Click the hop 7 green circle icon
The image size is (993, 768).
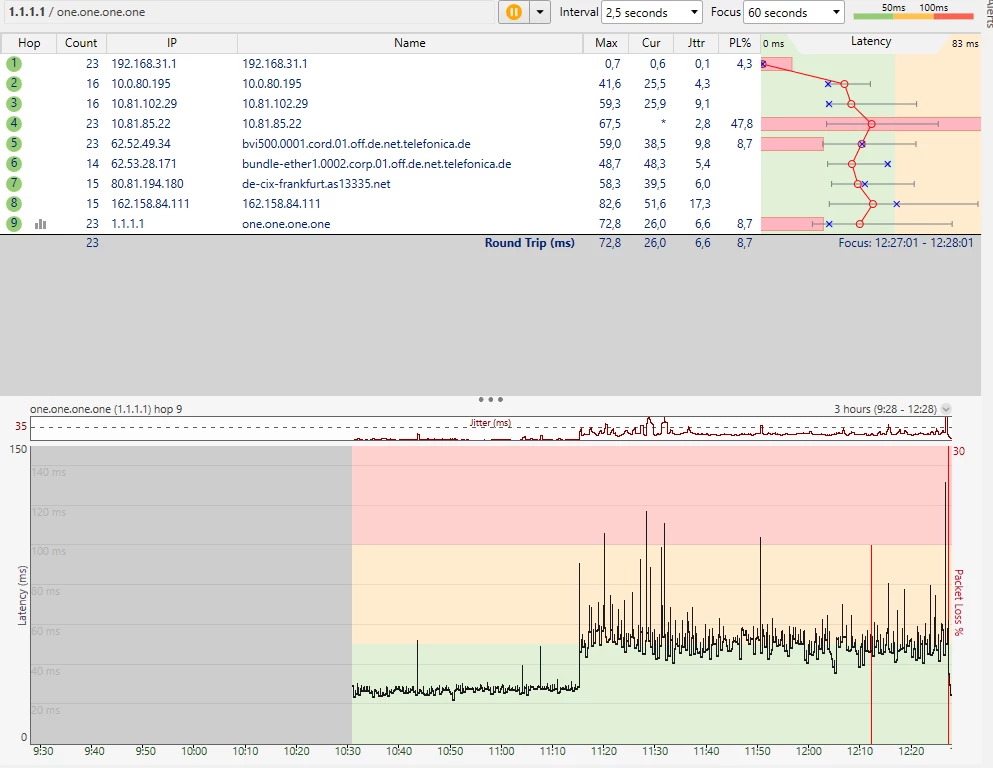click(x=14, y=184)
